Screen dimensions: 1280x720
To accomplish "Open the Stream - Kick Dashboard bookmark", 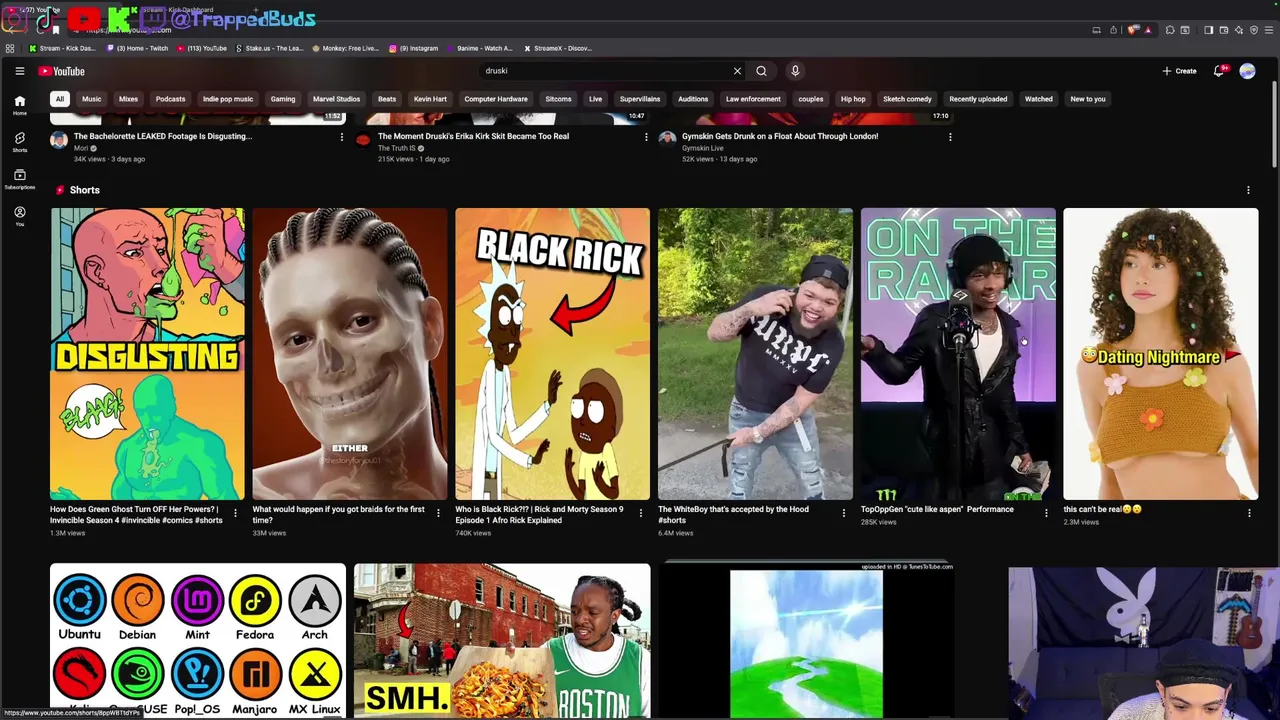I will [62, 48].
